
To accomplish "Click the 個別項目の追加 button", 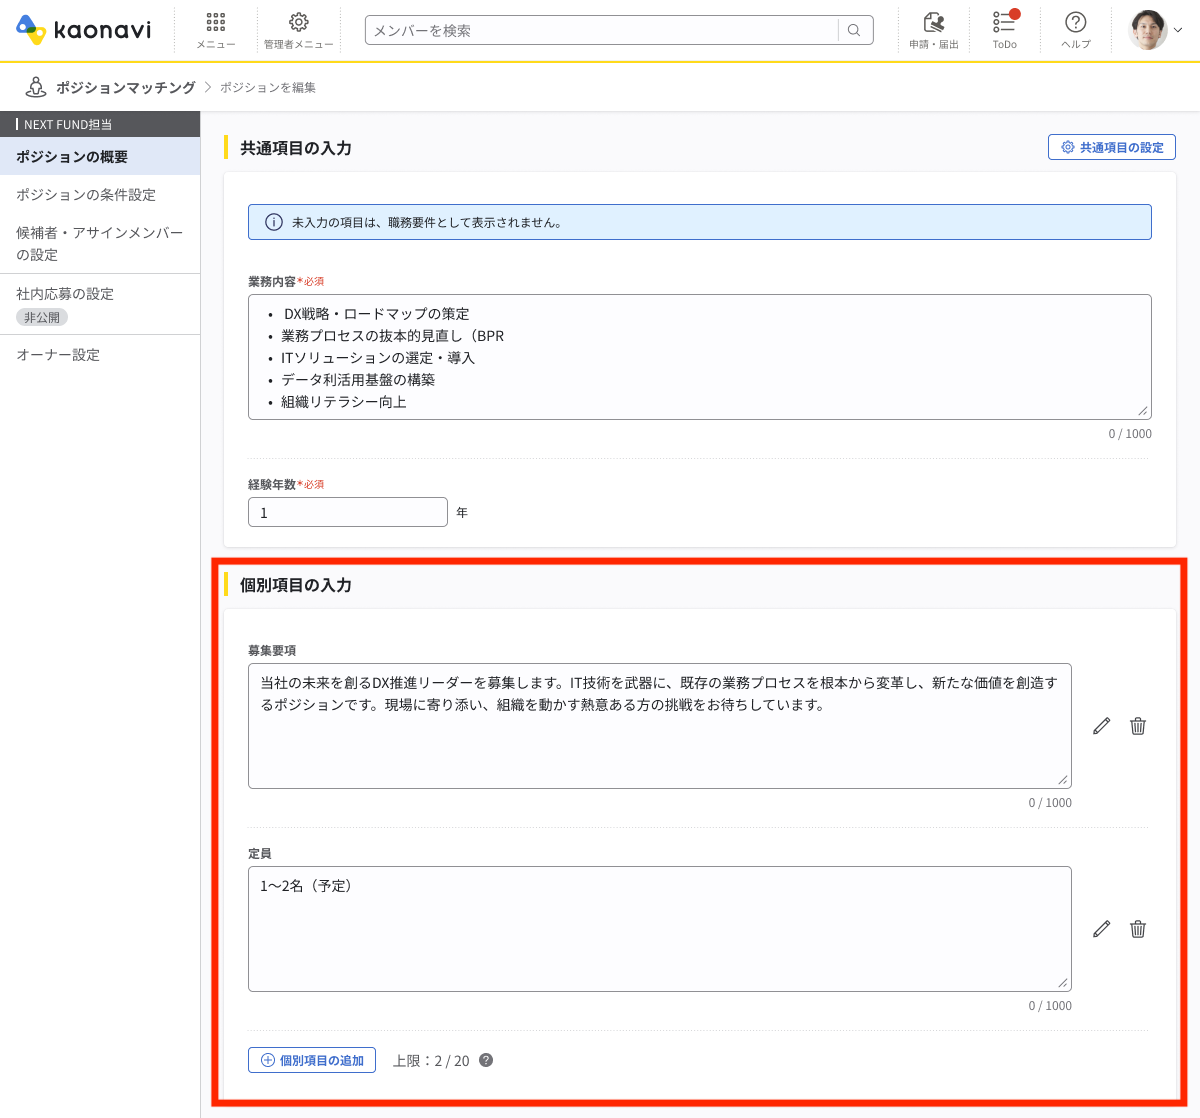I will [x=311, y=1060].
